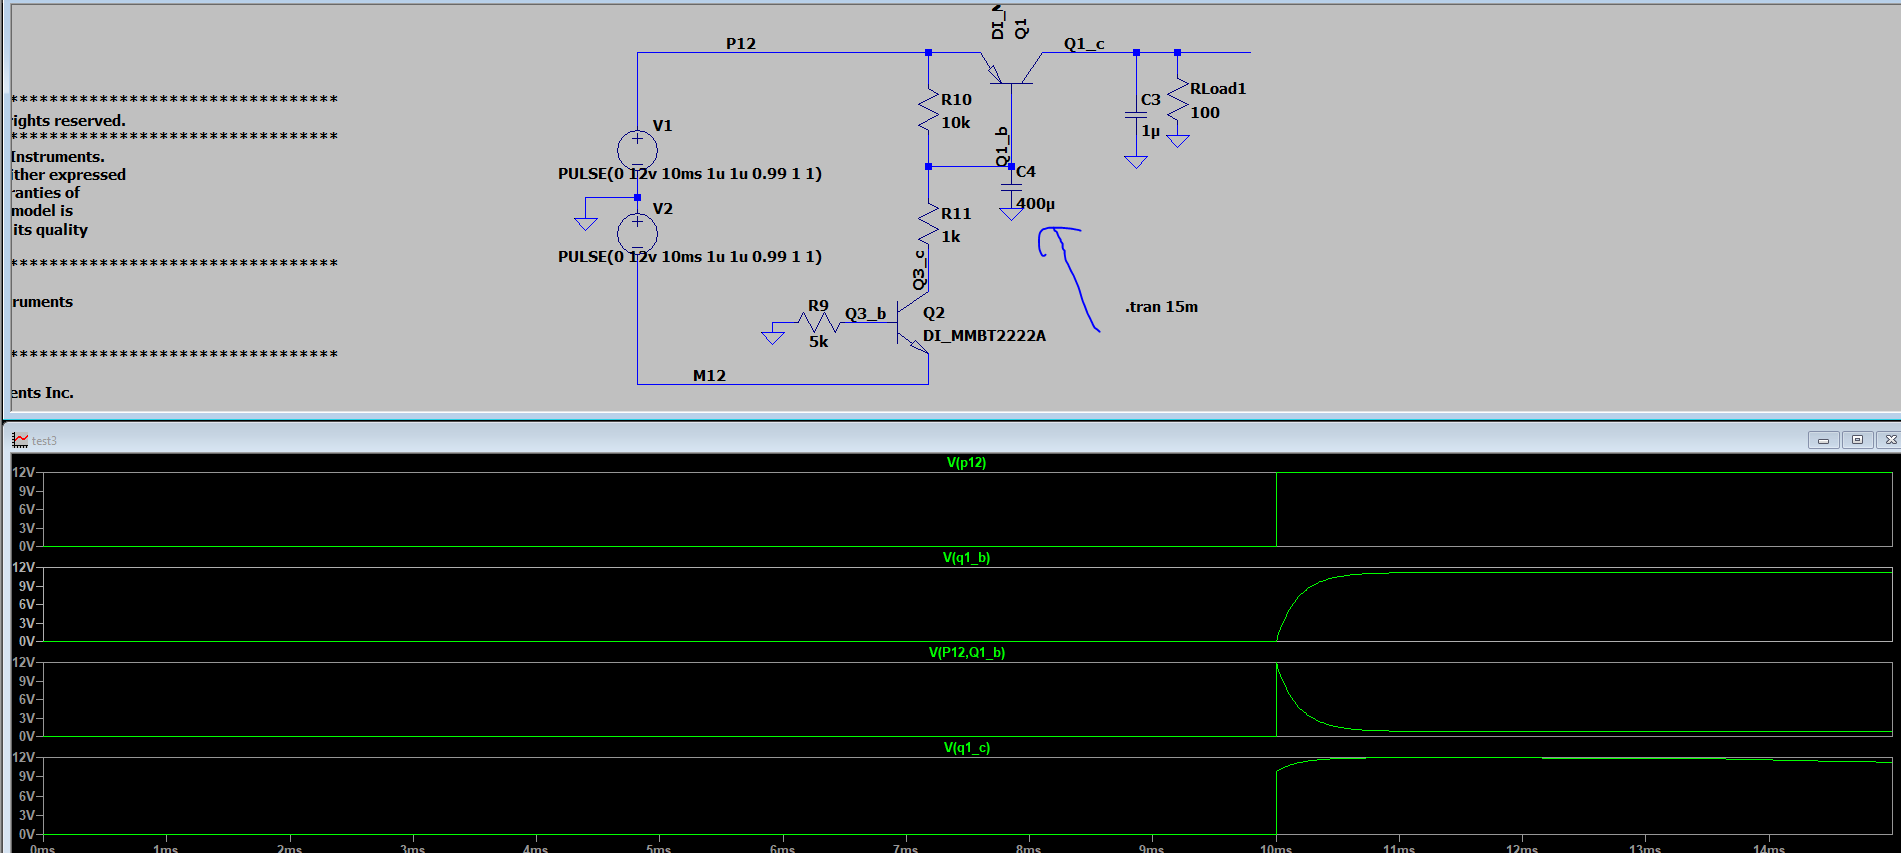This screenshot has width=1901, height=853.
Task: Click the V(p12) plot pane area
Action: [966, 509]
